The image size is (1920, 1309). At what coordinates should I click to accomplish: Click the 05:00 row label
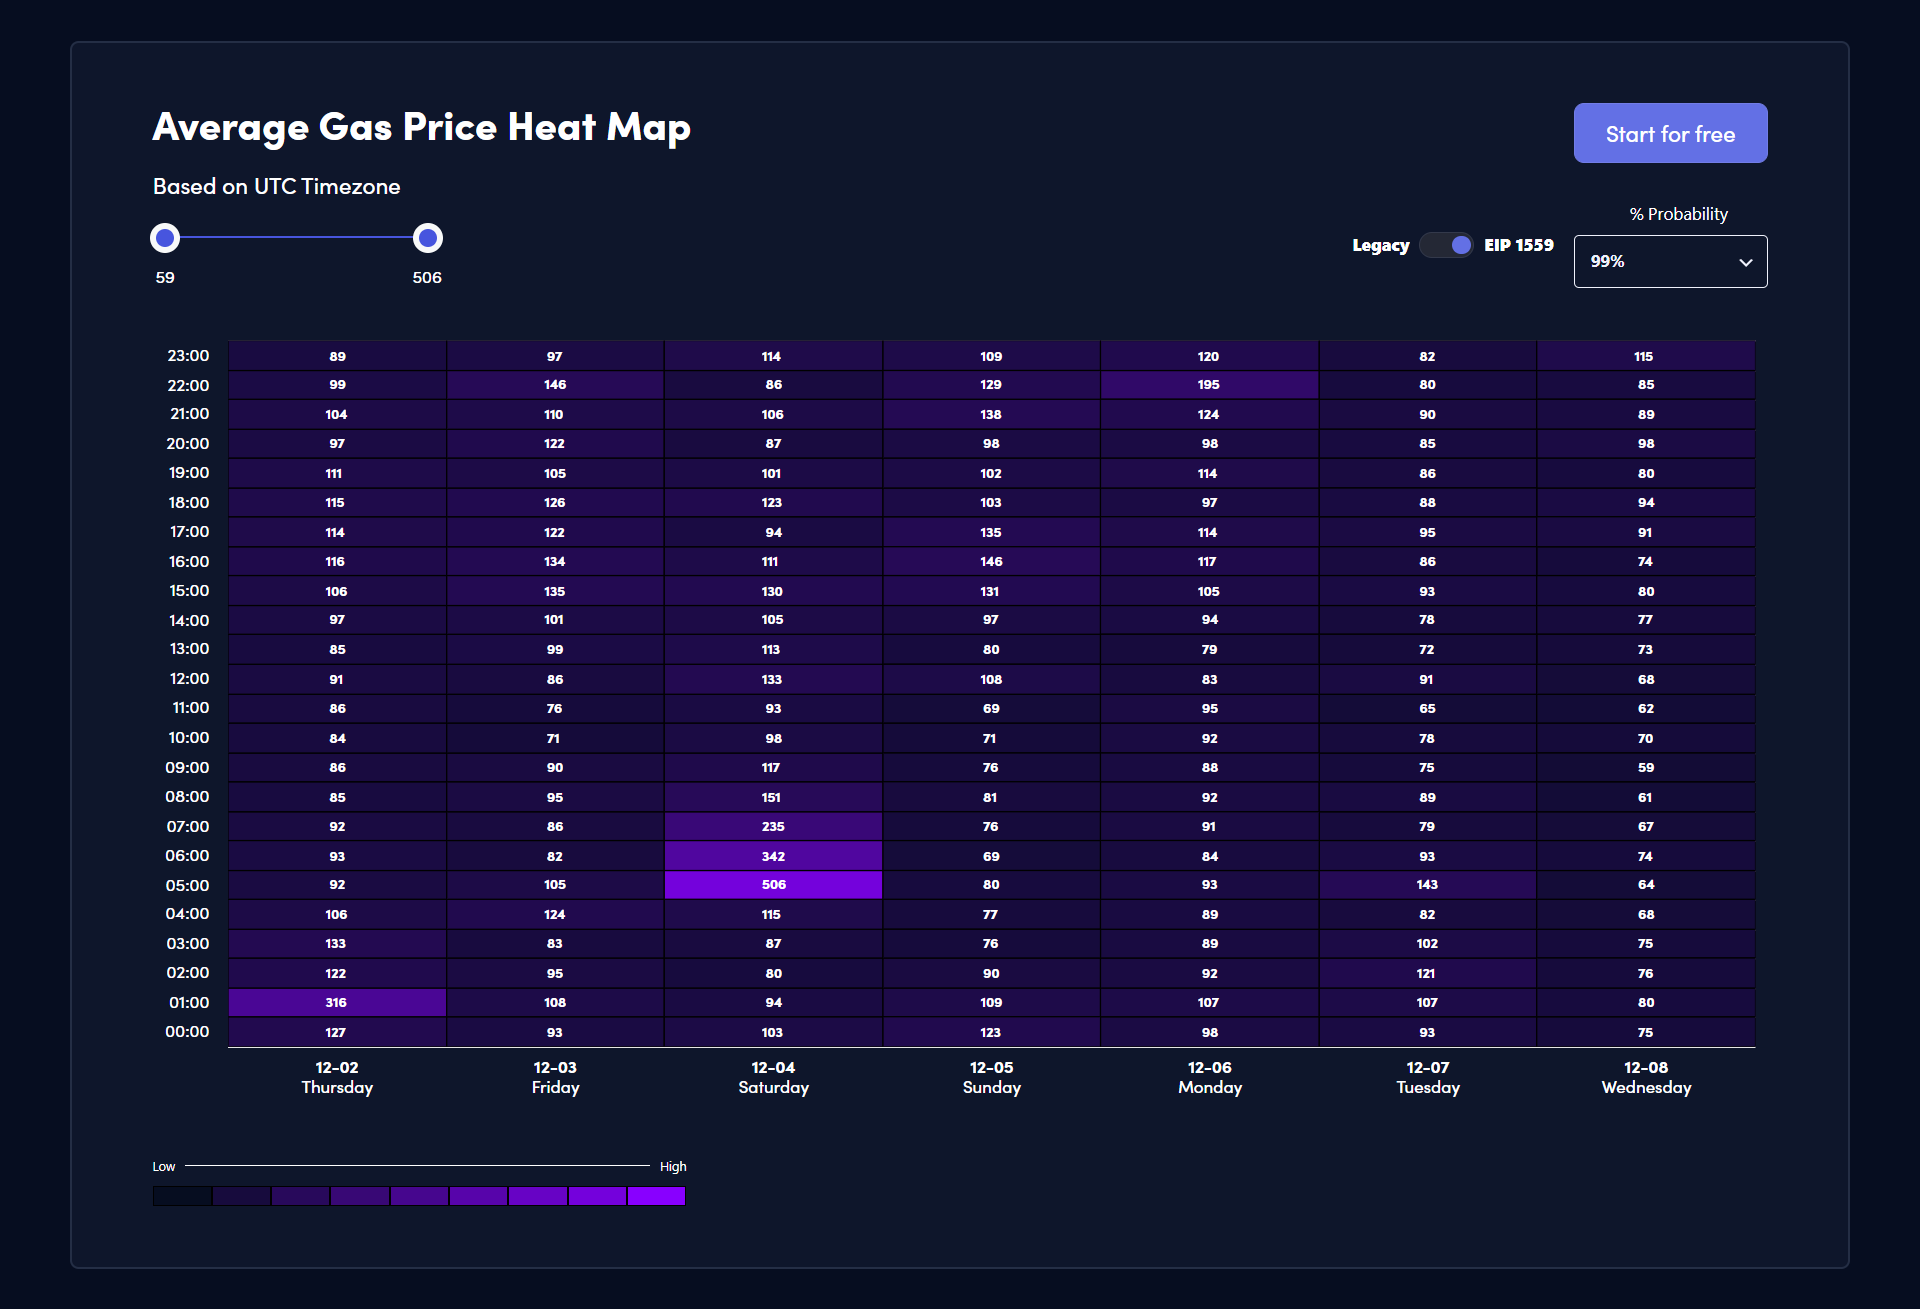point(187,886)
